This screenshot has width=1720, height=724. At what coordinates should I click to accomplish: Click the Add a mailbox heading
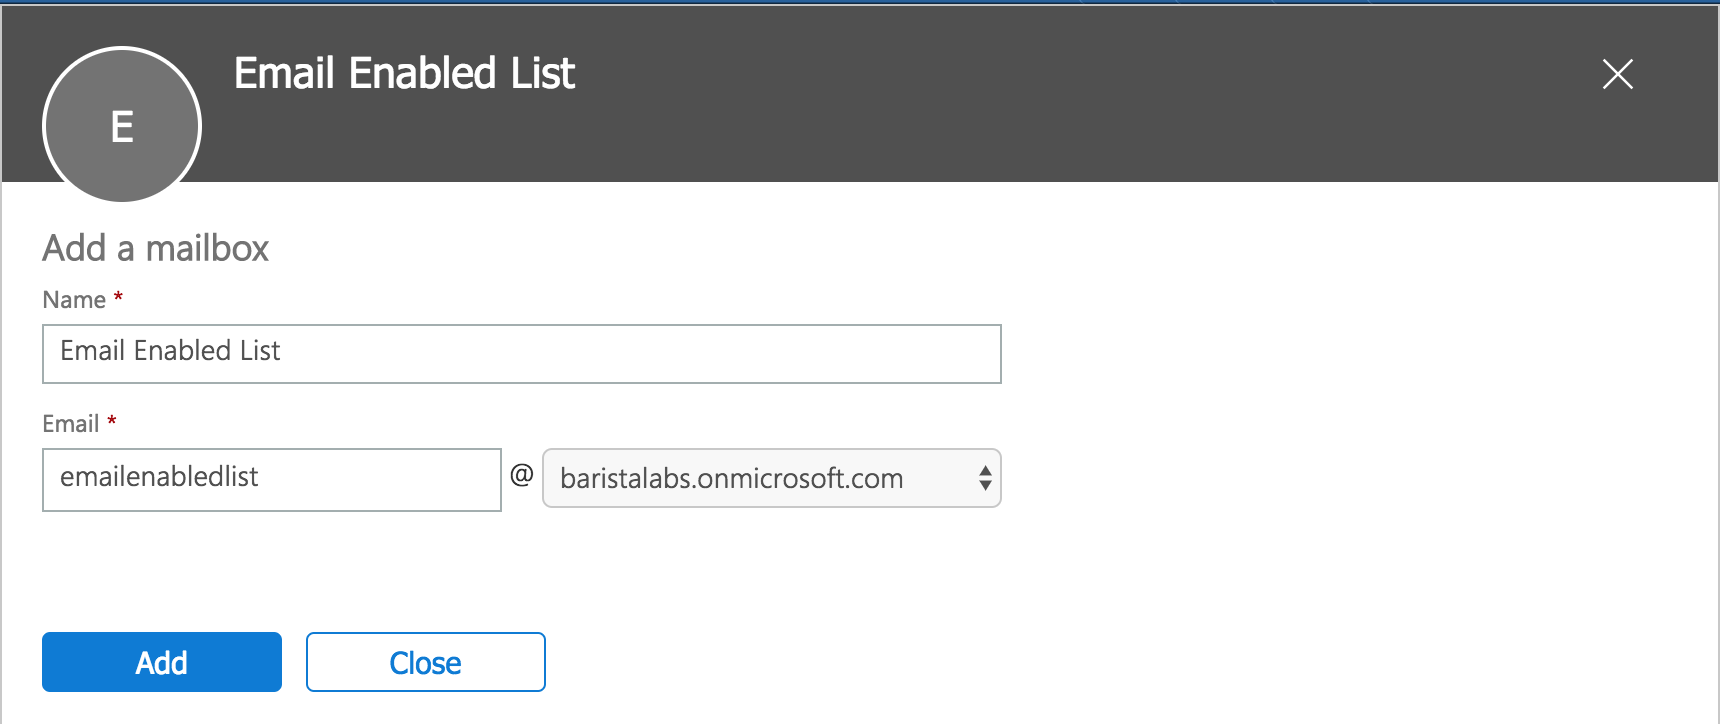coord(155,248)
